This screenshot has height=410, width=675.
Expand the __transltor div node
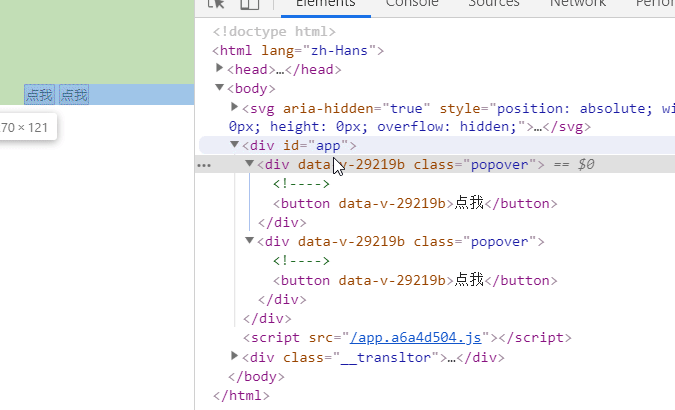[x=235, y=356]
